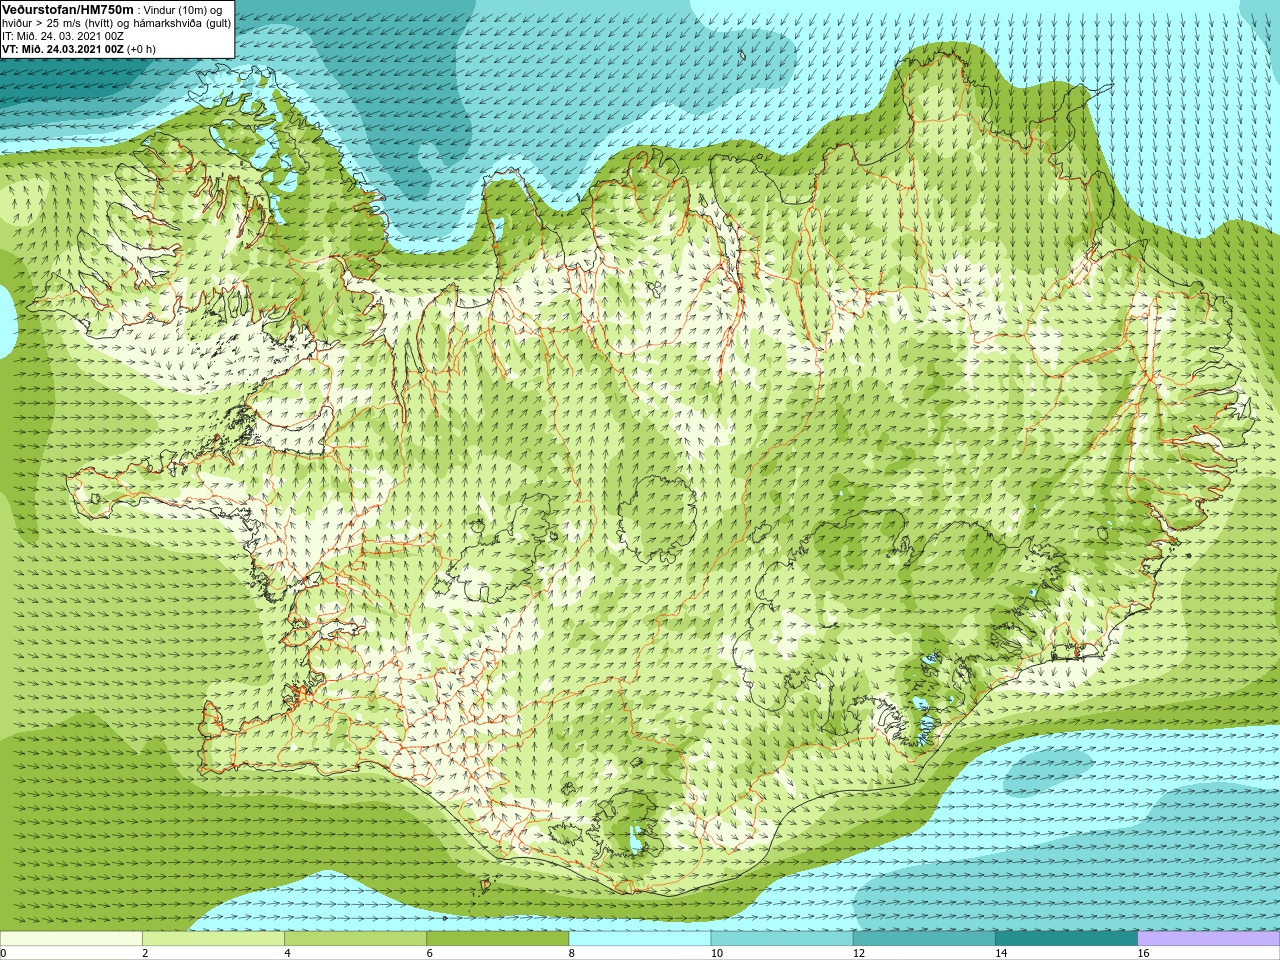Click the legend tick label '16'
The image size is (1280, 960).
pyautogui.click(x=1143, y=953)
